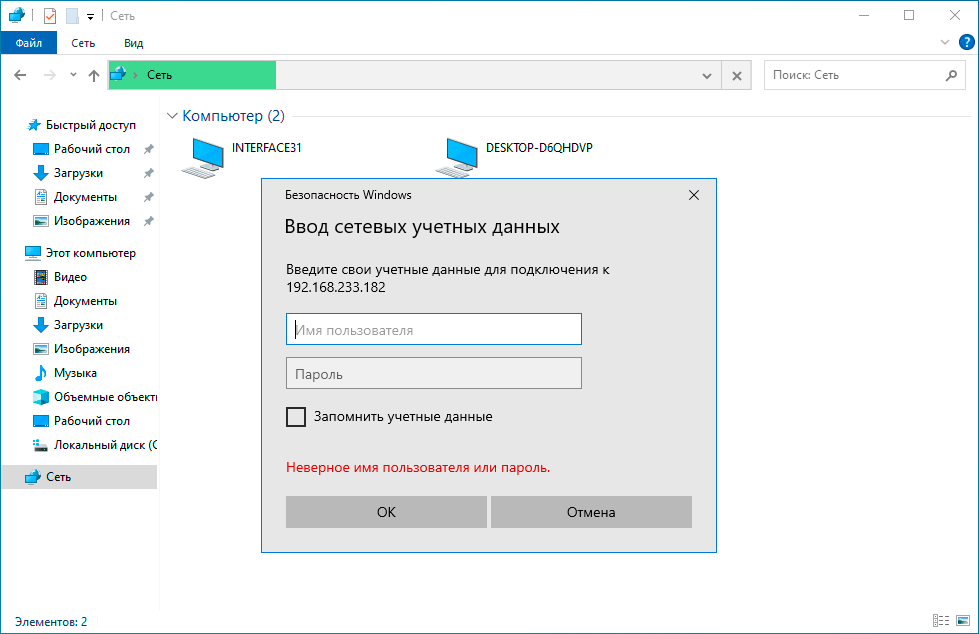Select Сеть in the navigation pane
This screenshot has width=979, height=634.
pyautogui.click(x=79, y=477)
